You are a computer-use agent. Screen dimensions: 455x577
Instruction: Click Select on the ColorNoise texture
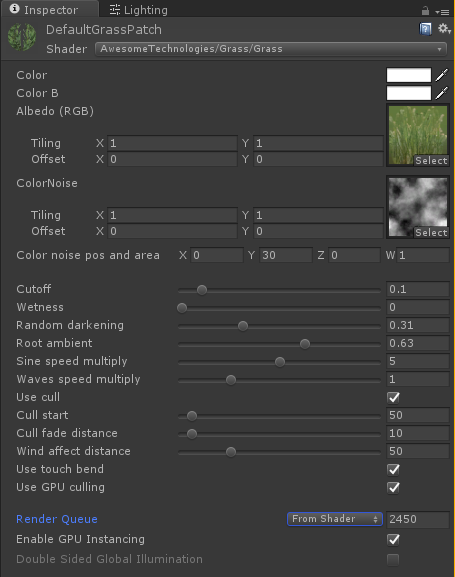coord(431,233)
